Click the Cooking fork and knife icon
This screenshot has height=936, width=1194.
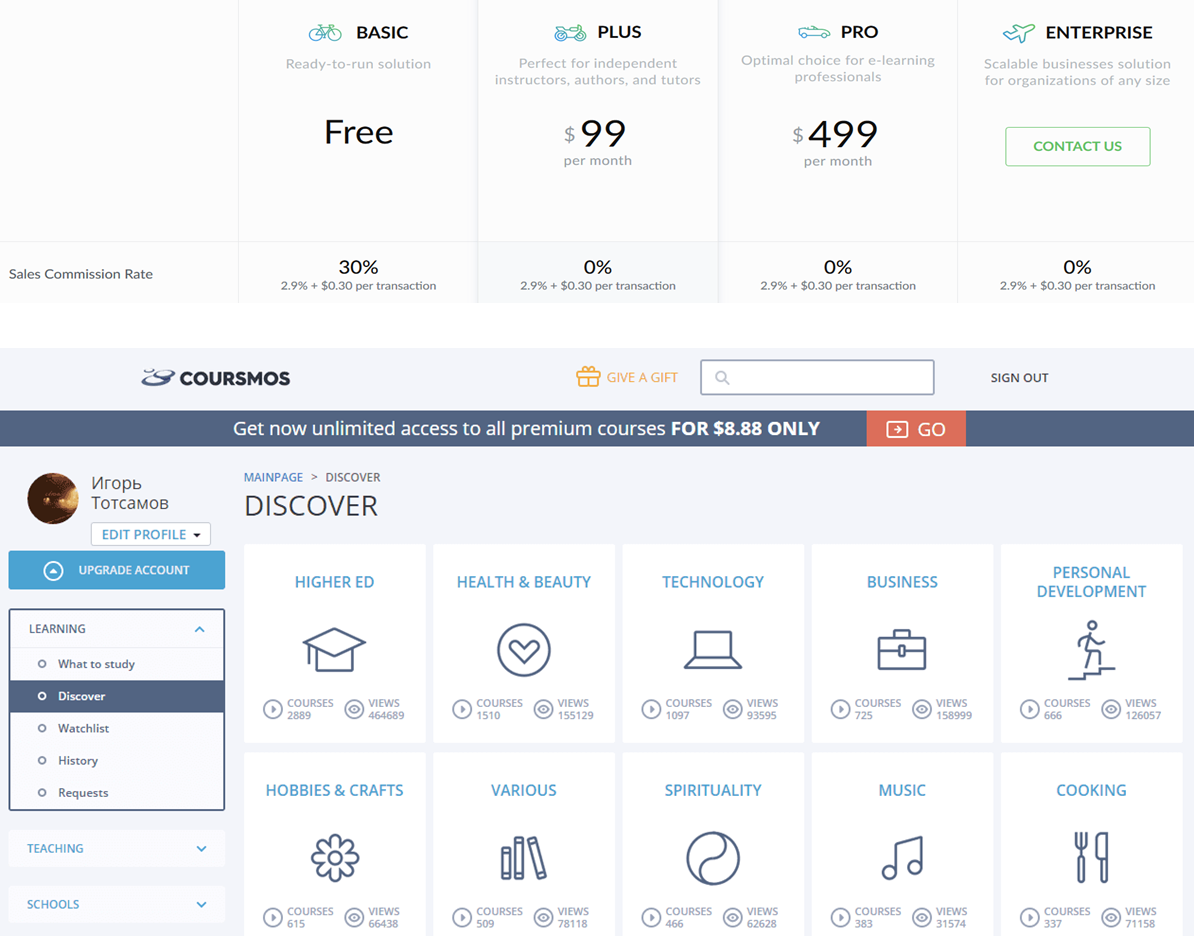pos(1091,858)
